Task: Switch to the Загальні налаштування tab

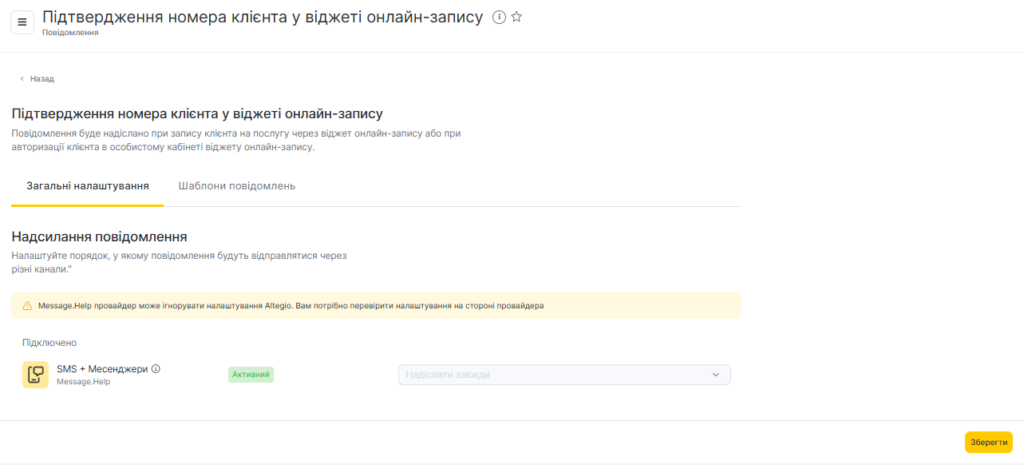Action: pyautogui.click(x=87, y=186)
